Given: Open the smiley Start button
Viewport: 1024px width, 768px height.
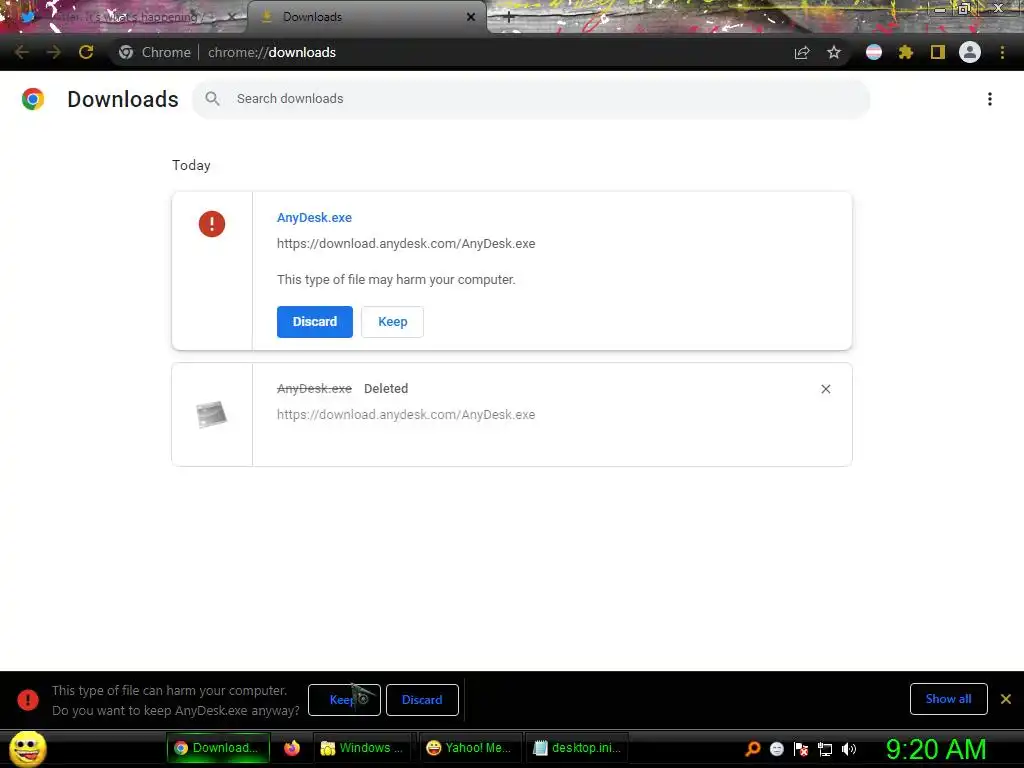Looking at the screenshot, I should [x=27, y=748].
